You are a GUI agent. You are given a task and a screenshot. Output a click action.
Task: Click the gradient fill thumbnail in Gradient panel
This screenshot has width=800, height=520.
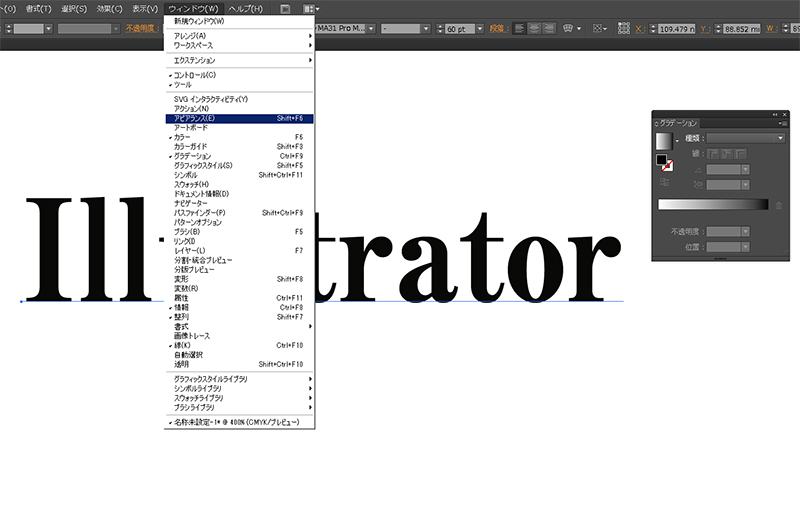point(664,140)
